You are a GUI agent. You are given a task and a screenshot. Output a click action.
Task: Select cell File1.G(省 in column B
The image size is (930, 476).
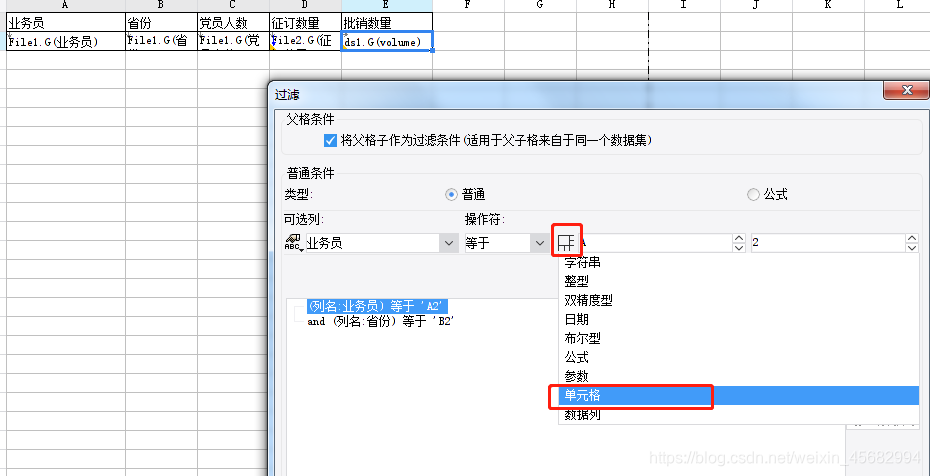click(161, 41)
